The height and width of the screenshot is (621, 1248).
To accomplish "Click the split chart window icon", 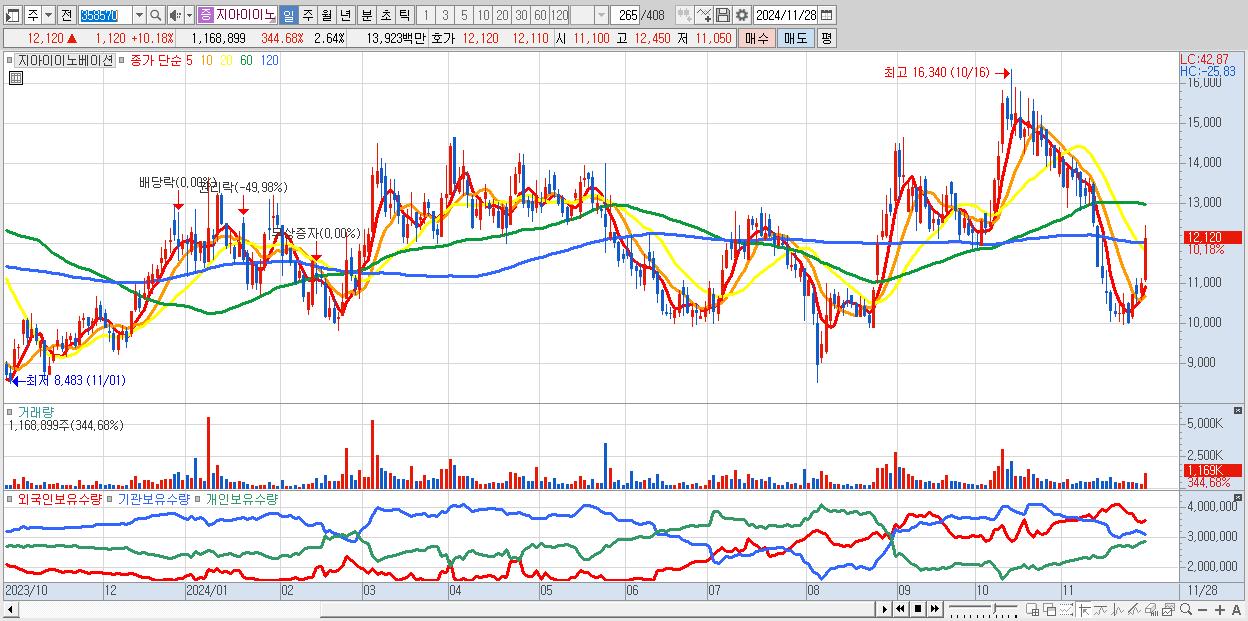I will pyautogui.click(x=1032, y=609).
